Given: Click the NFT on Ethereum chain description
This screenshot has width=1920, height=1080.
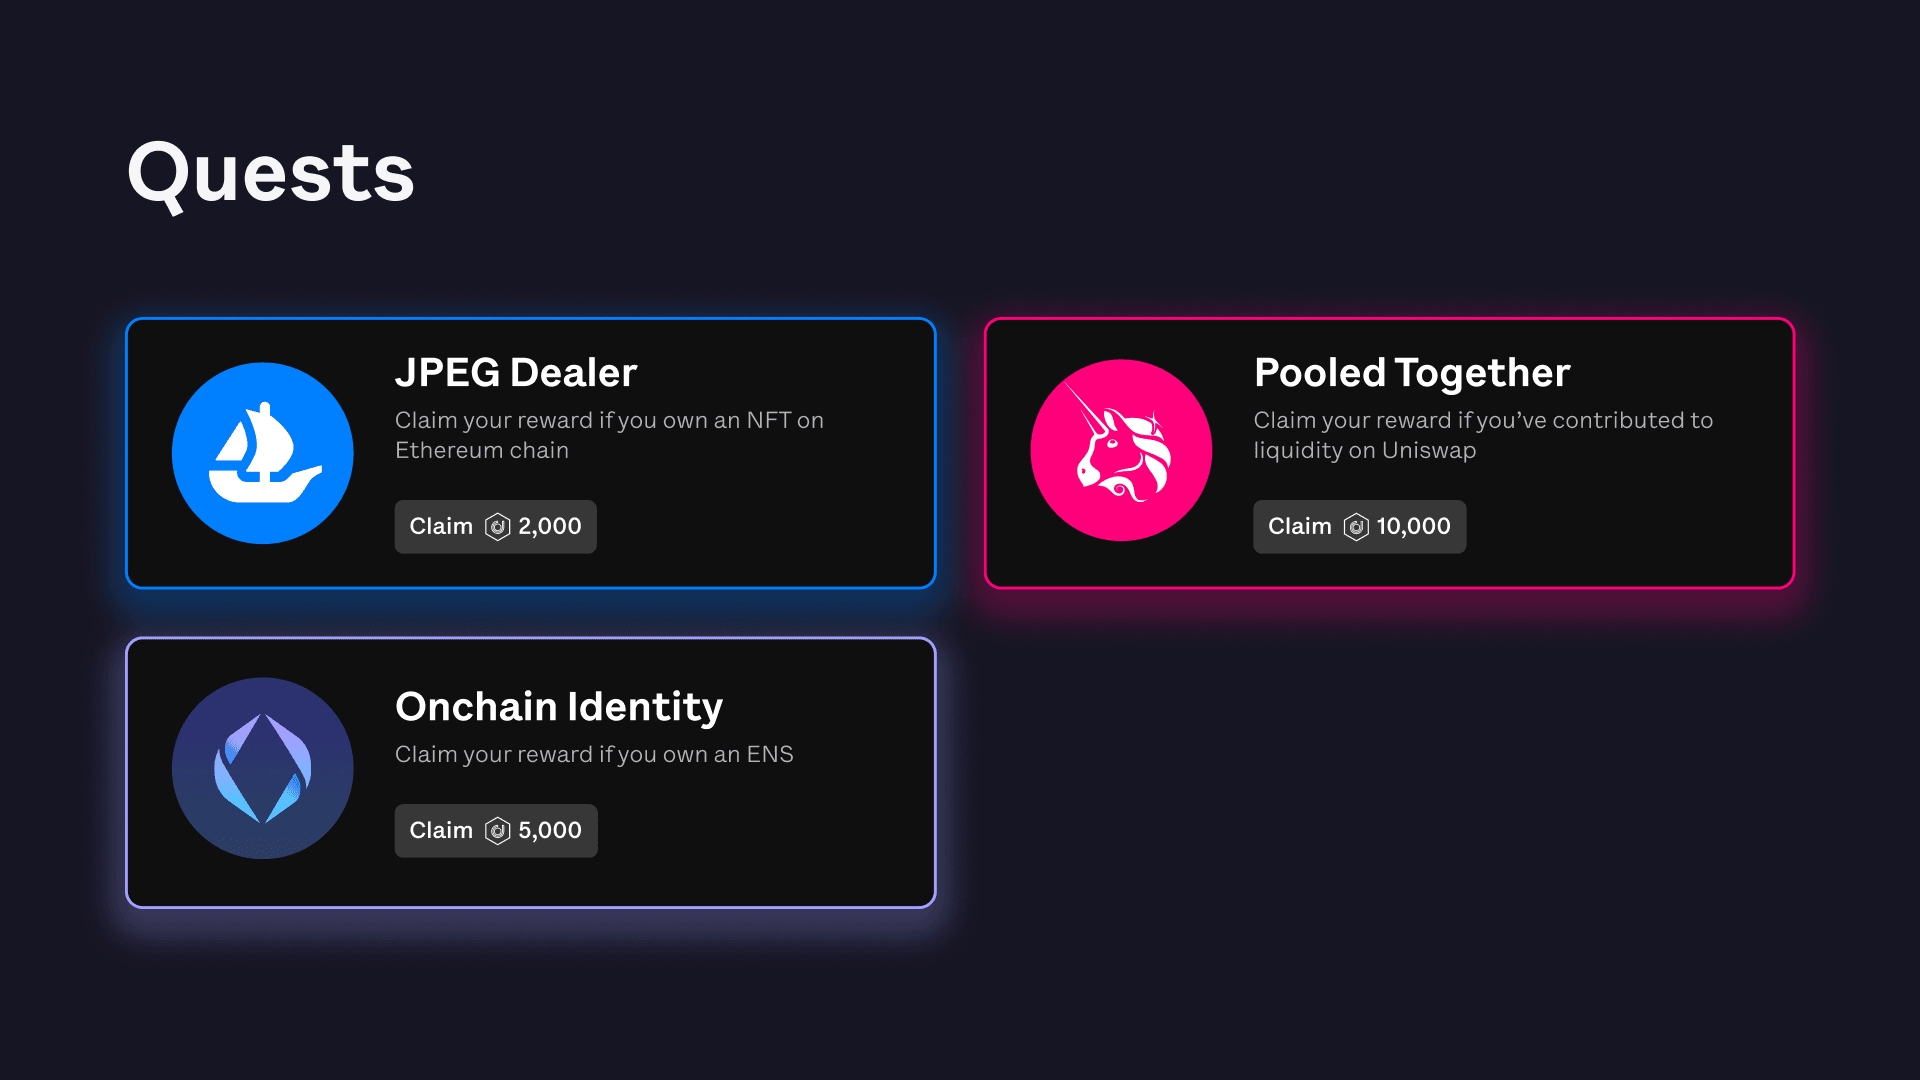Looking at the screenshot, I should tap(609, 435).
